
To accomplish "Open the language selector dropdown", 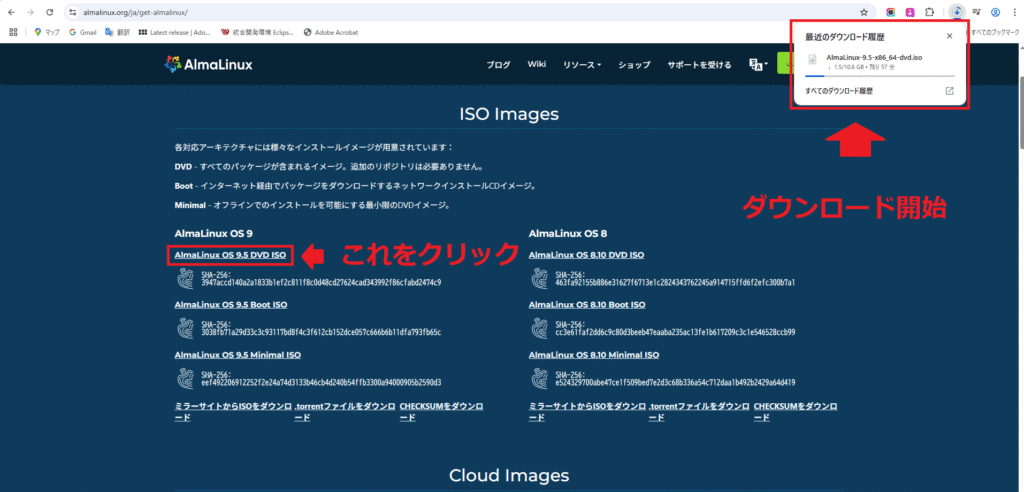I will (x=758, y=65).
